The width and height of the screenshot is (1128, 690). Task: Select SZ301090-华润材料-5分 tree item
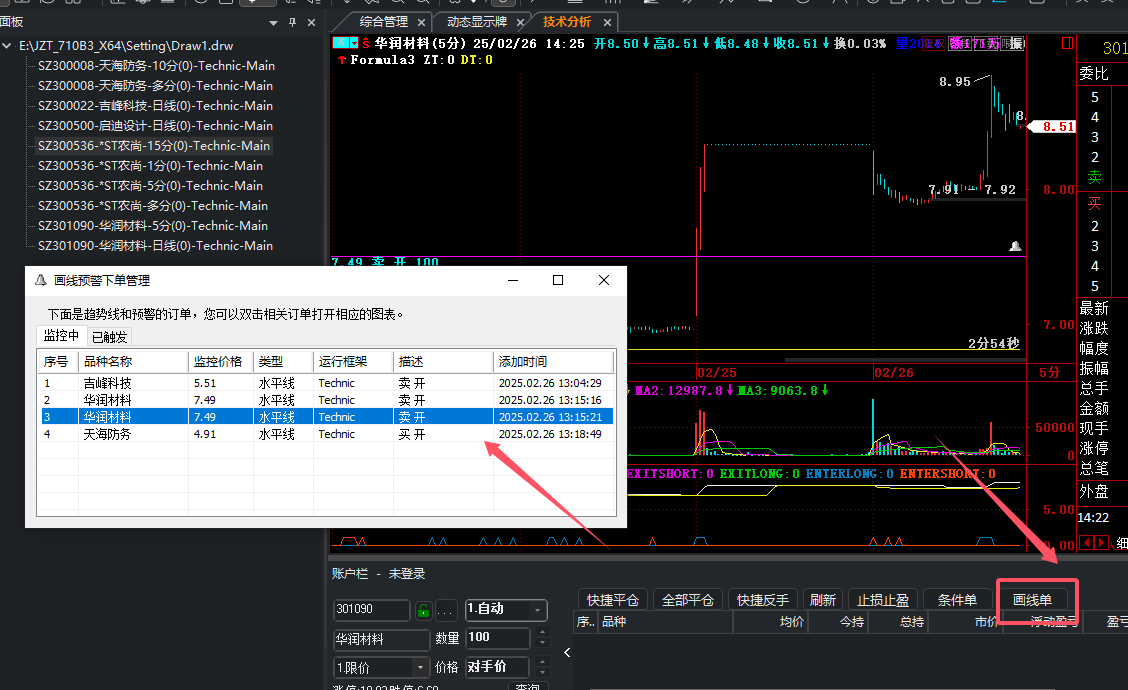click(153, 226)
